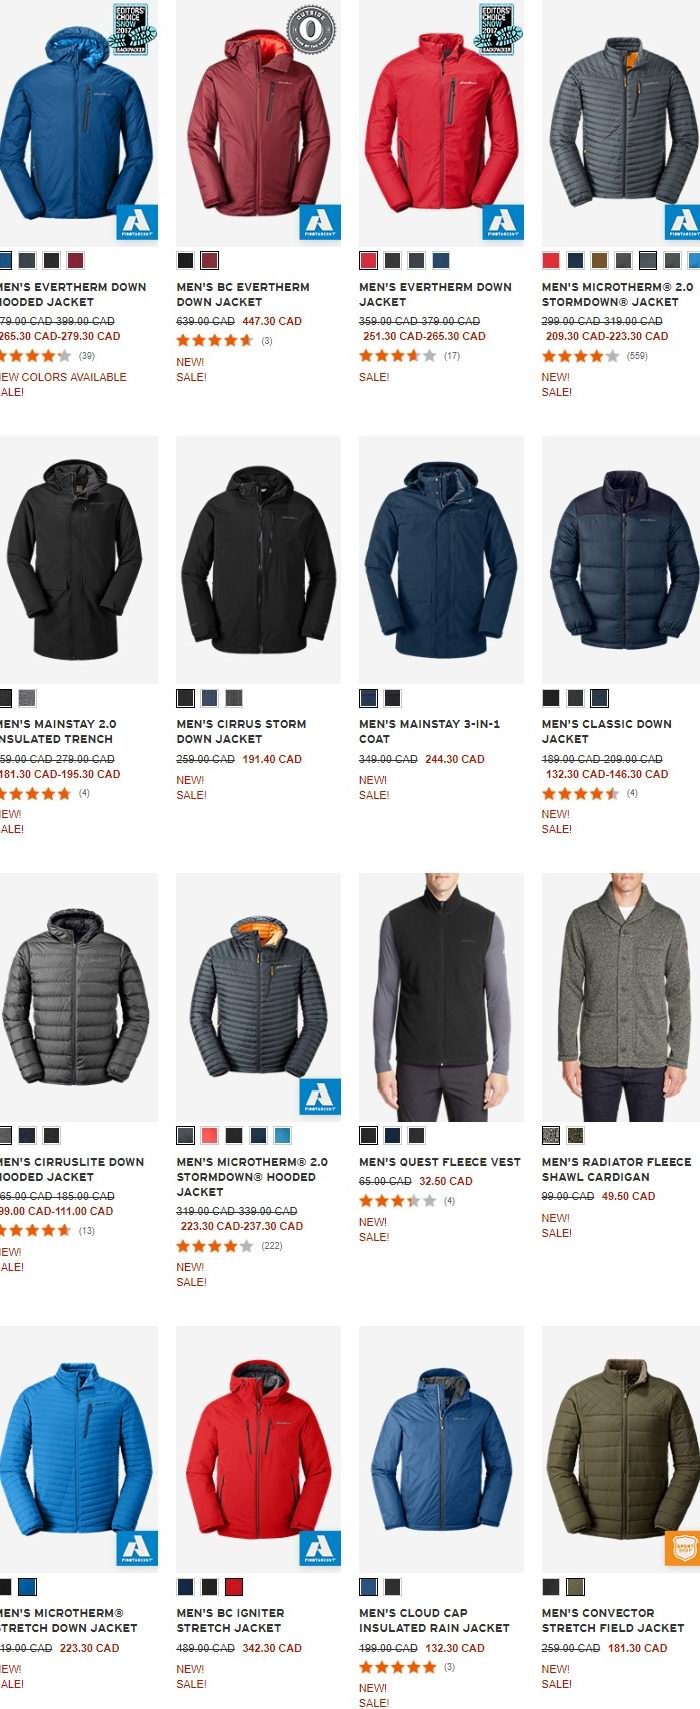Click First Ascent badge on BC Igniter jacket
The height and width of the screenshot is (1709, 700).
320,1547
